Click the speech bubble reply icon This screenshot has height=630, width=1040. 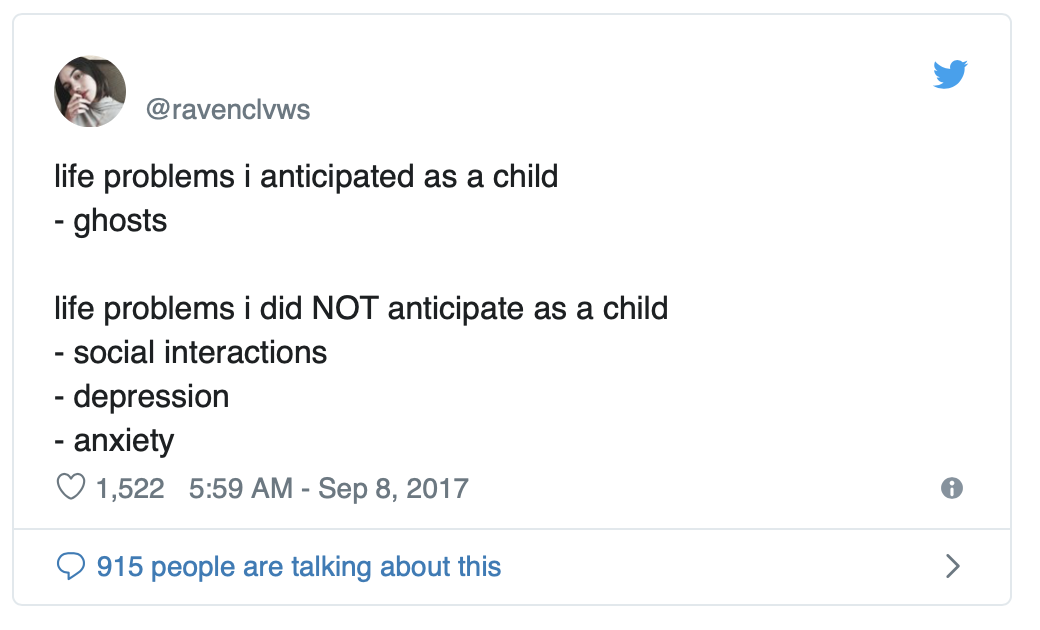point(70,567)
